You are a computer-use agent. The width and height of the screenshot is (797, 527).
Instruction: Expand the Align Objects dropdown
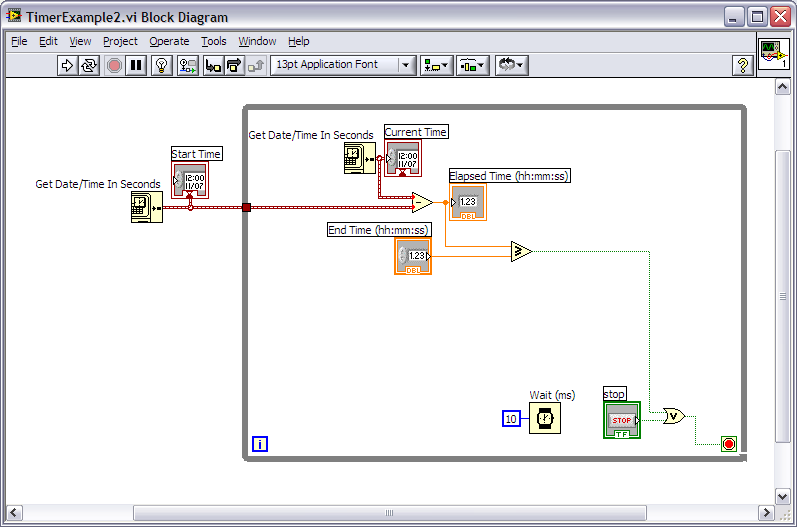(x=436, y=65)
